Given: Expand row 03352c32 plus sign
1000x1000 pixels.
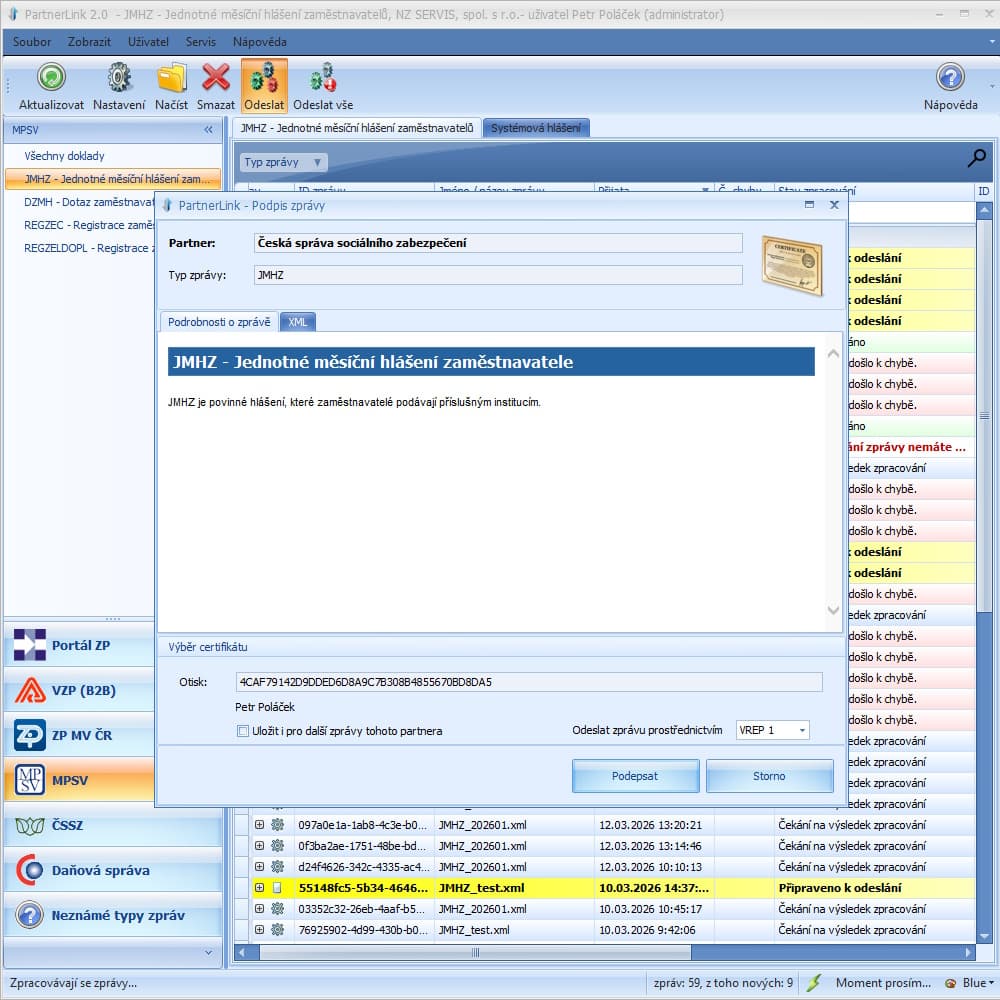Looking at the screenshot, I should [260, 909].
